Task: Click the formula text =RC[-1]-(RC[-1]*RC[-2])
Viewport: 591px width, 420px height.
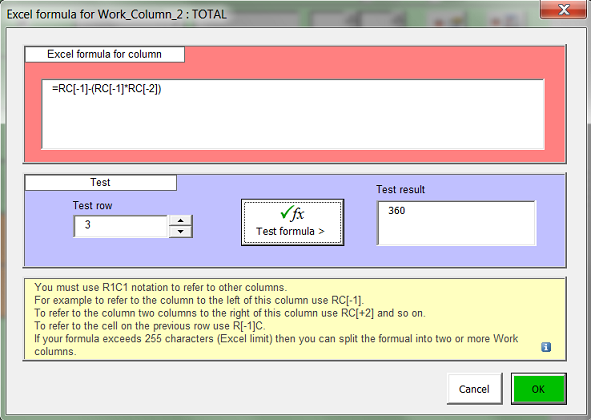Action: 107,89
